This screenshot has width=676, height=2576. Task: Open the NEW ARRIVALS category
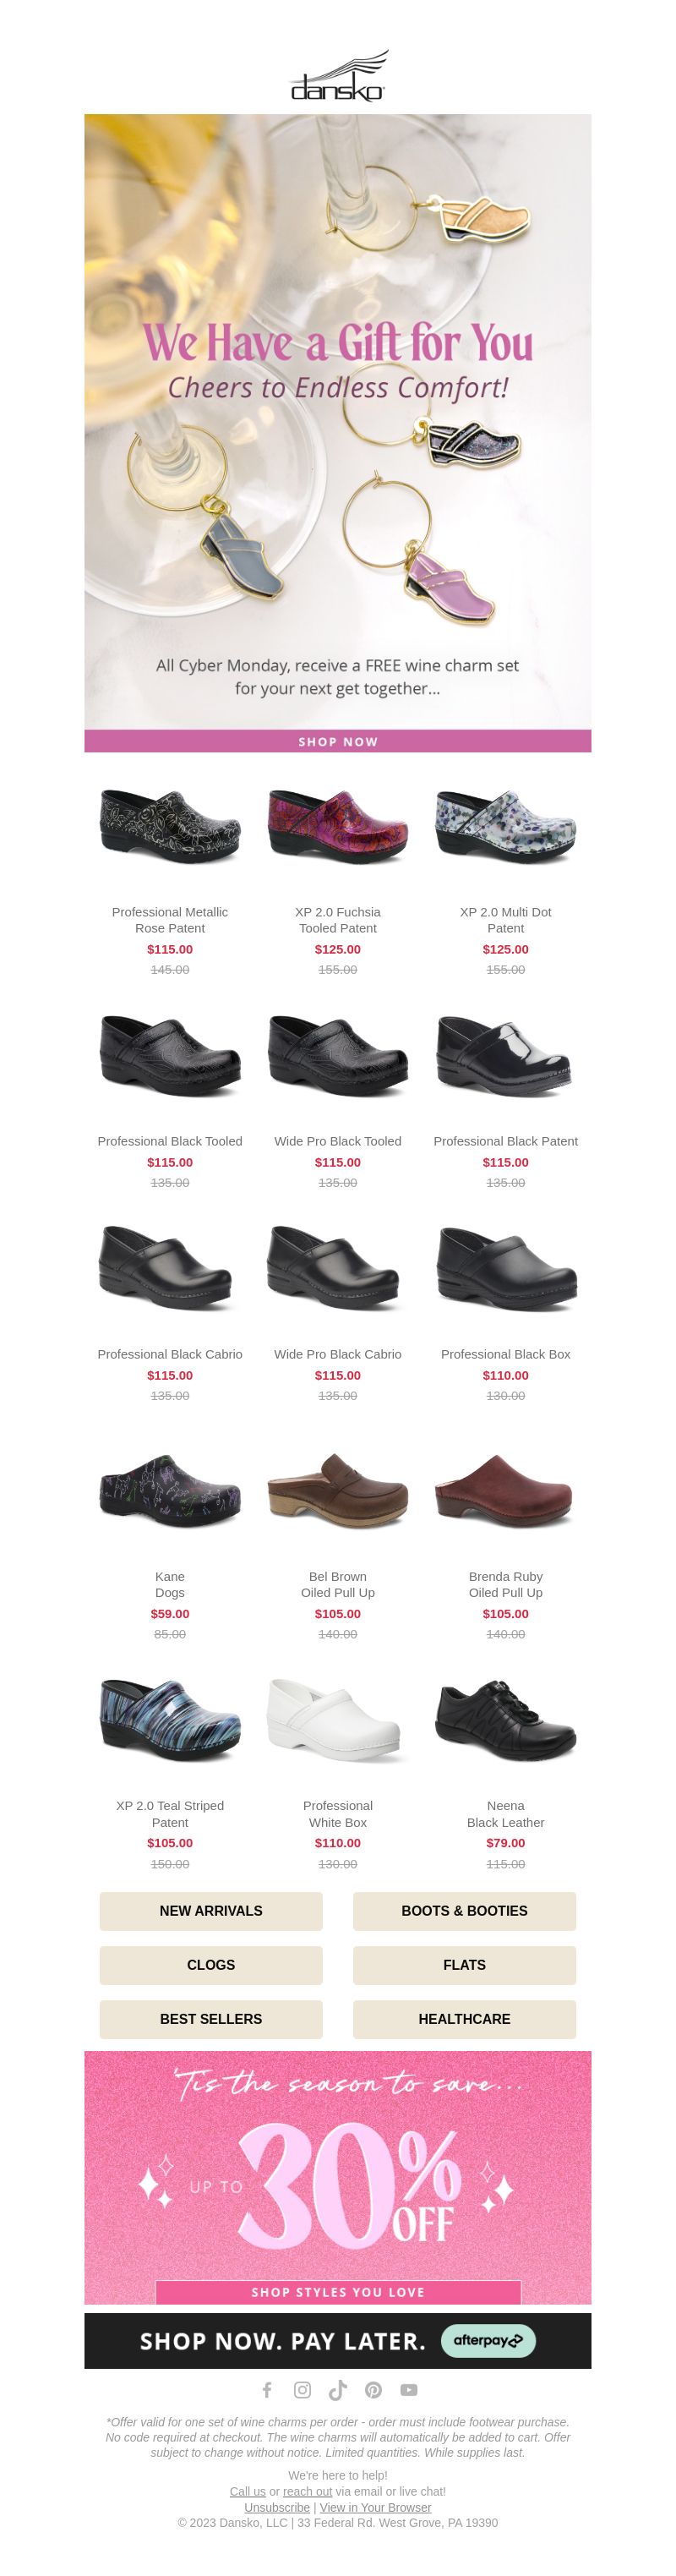[x=211, y=1910]
